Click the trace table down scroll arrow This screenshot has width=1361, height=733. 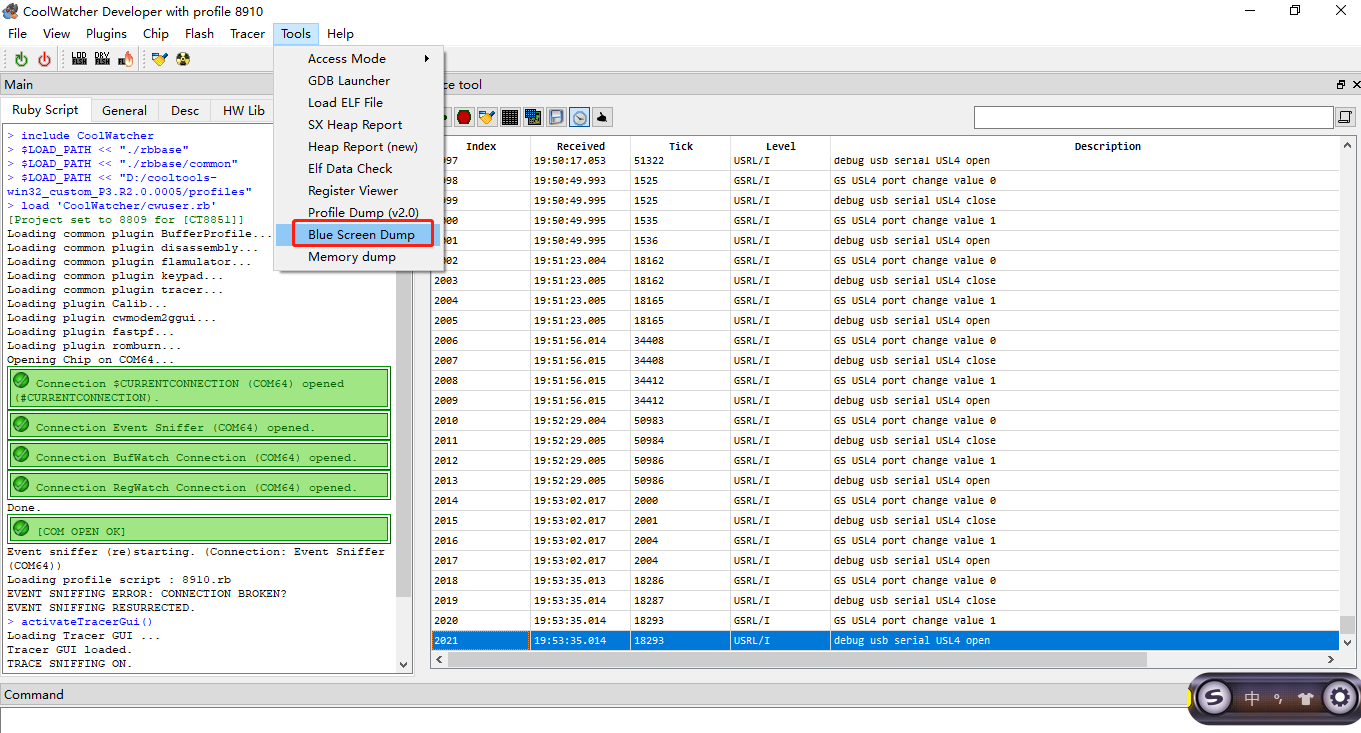(1347, 643)
